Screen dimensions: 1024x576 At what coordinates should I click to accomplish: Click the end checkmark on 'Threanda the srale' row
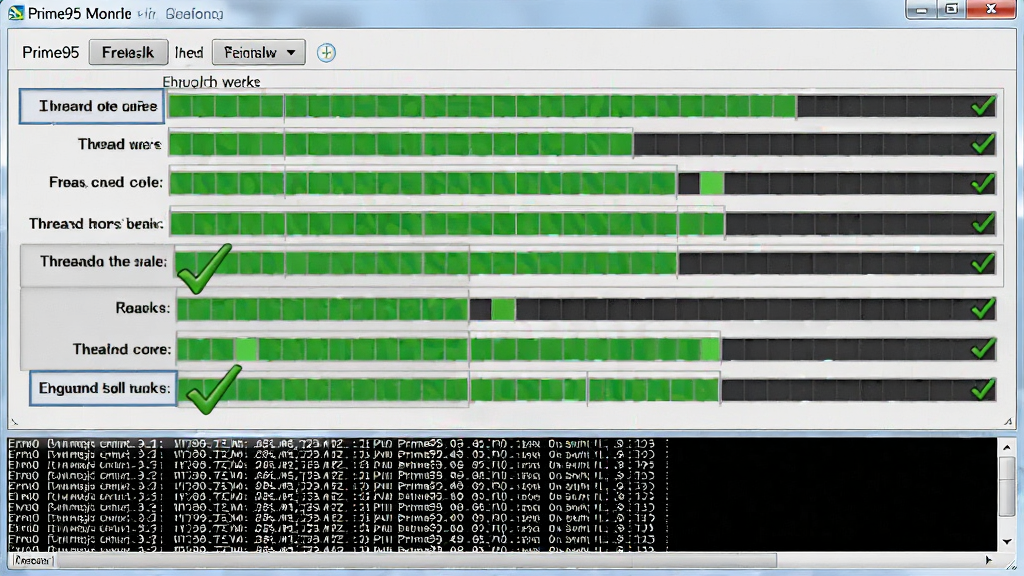click(x=983, y=263)
